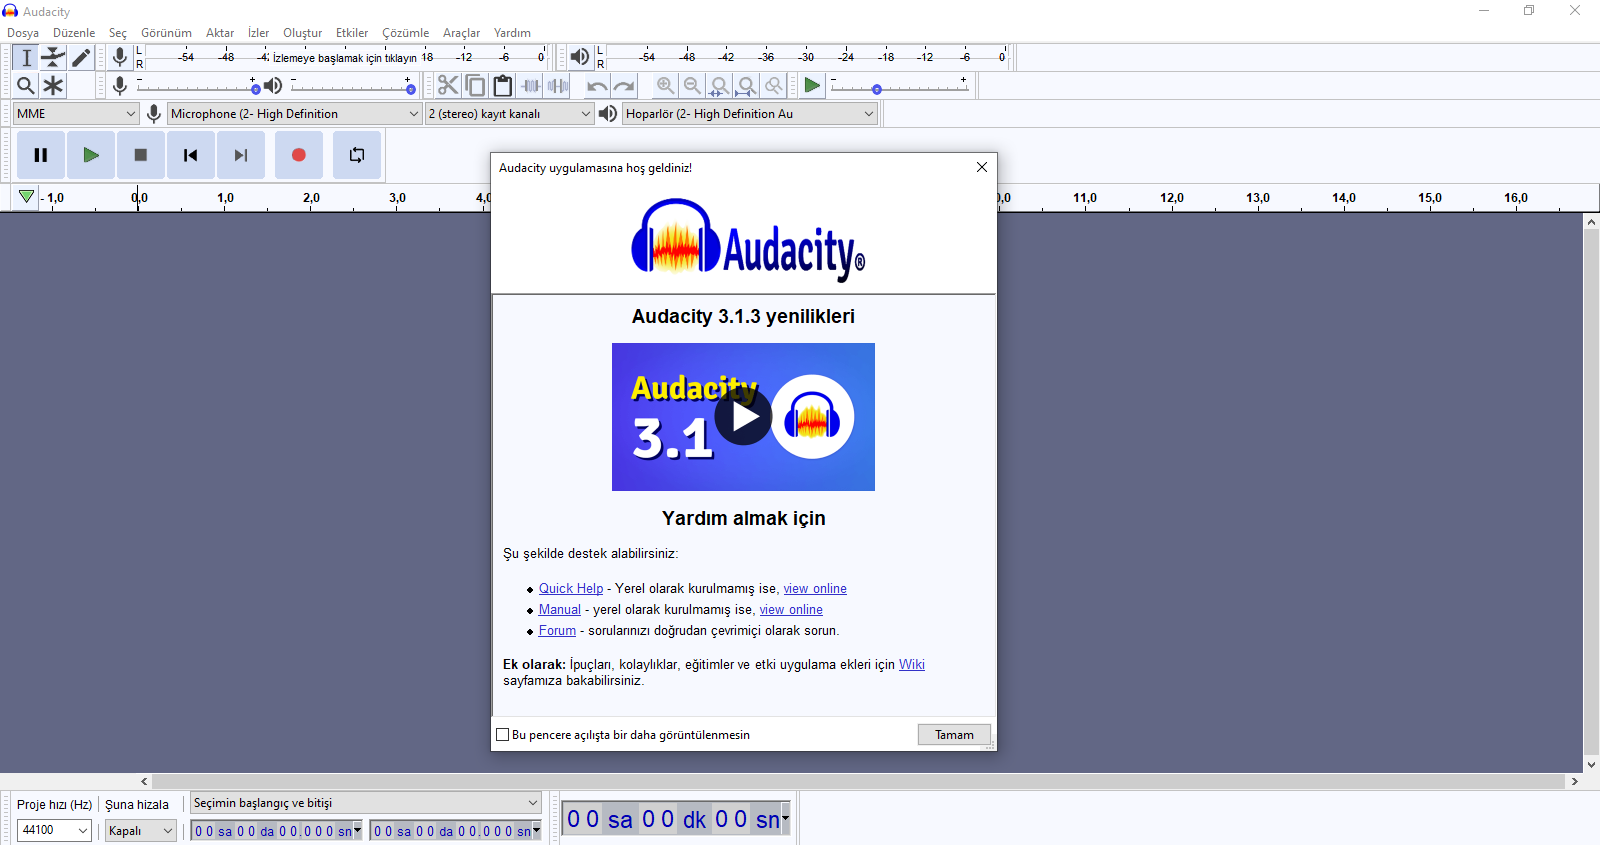Open the Dosya menu
The width and height of the screenshot is (1600, 845).
tap(23, 33)
